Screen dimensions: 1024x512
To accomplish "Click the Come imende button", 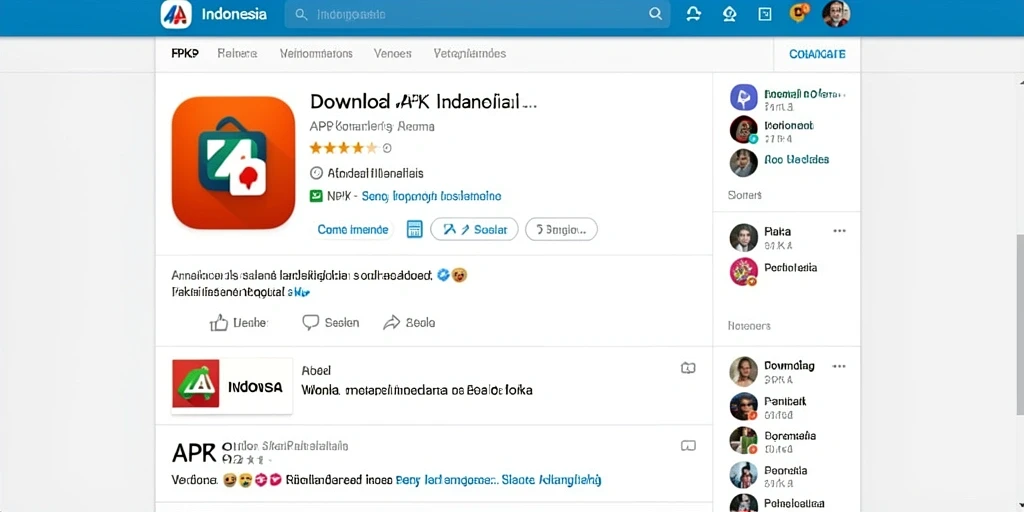I will click(353, 229).
